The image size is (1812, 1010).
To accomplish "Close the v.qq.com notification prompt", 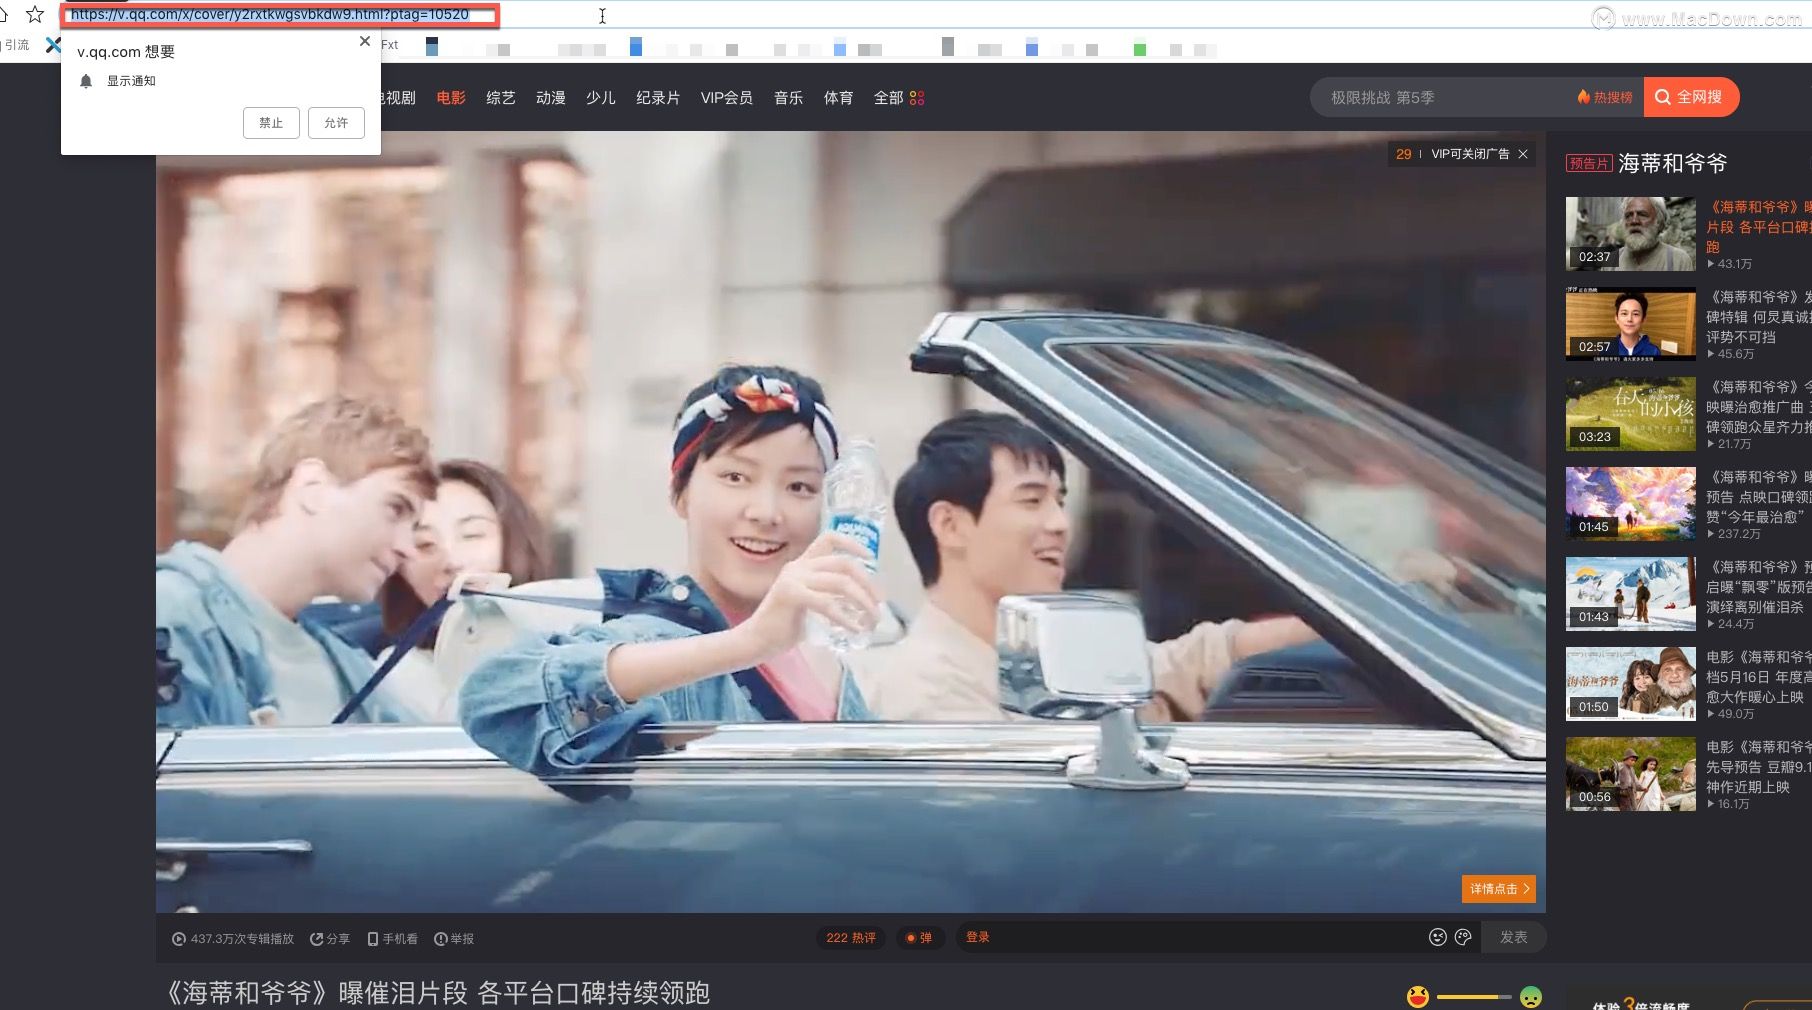I will 365,41.
